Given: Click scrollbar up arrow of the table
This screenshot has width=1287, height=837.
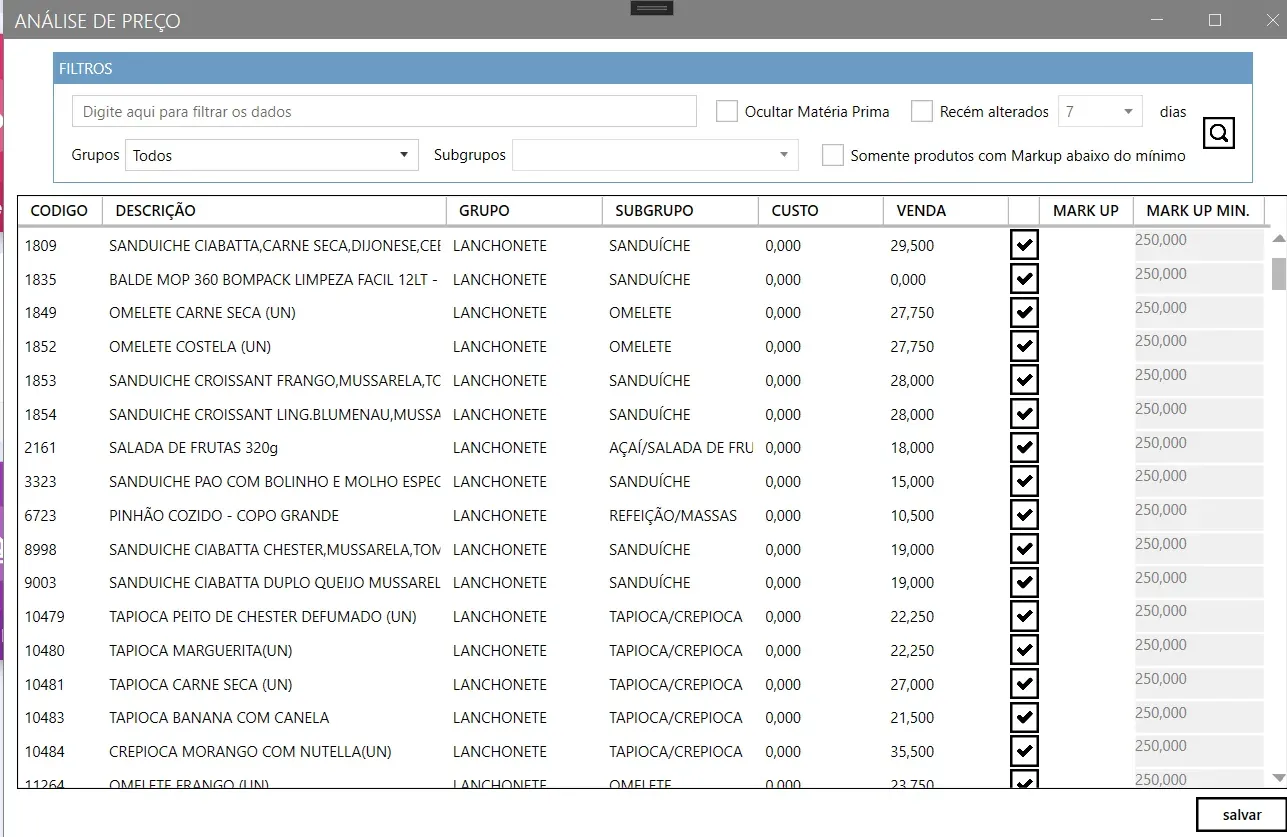Looking at the screenshot, I should tap(1278, 238).
